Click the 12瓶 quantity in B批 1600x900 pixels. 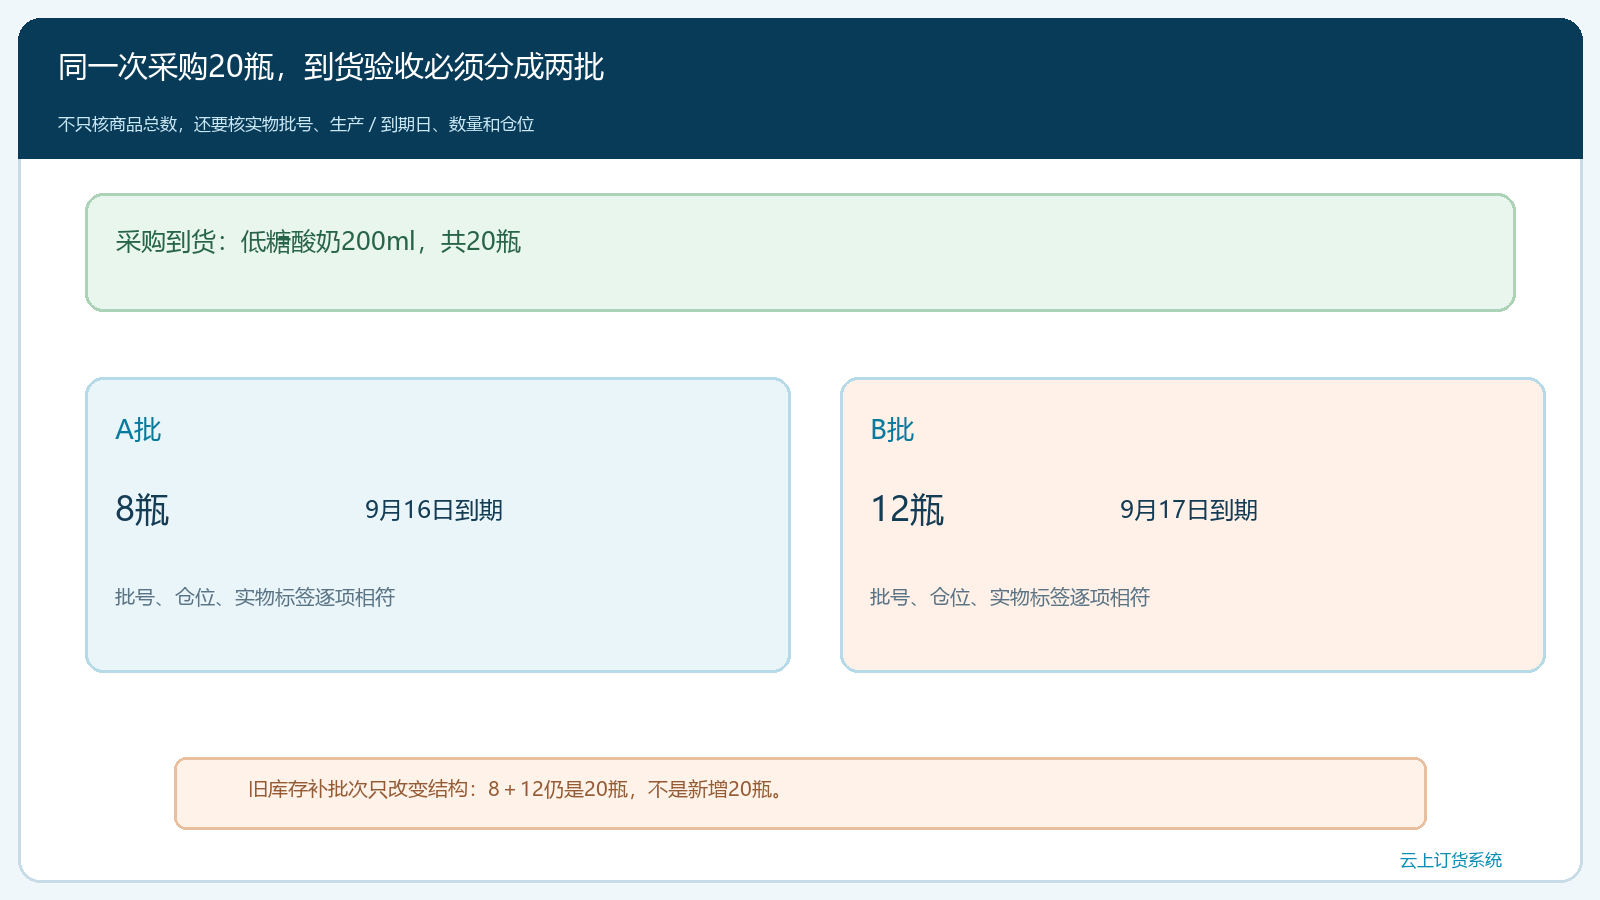[907, 510]
